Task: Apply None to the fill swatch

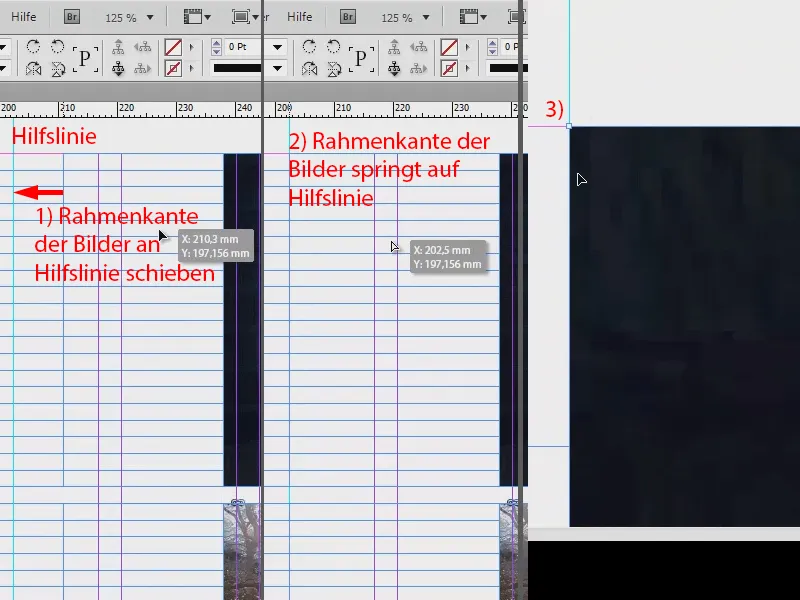Action: click(x=174, y=46)
